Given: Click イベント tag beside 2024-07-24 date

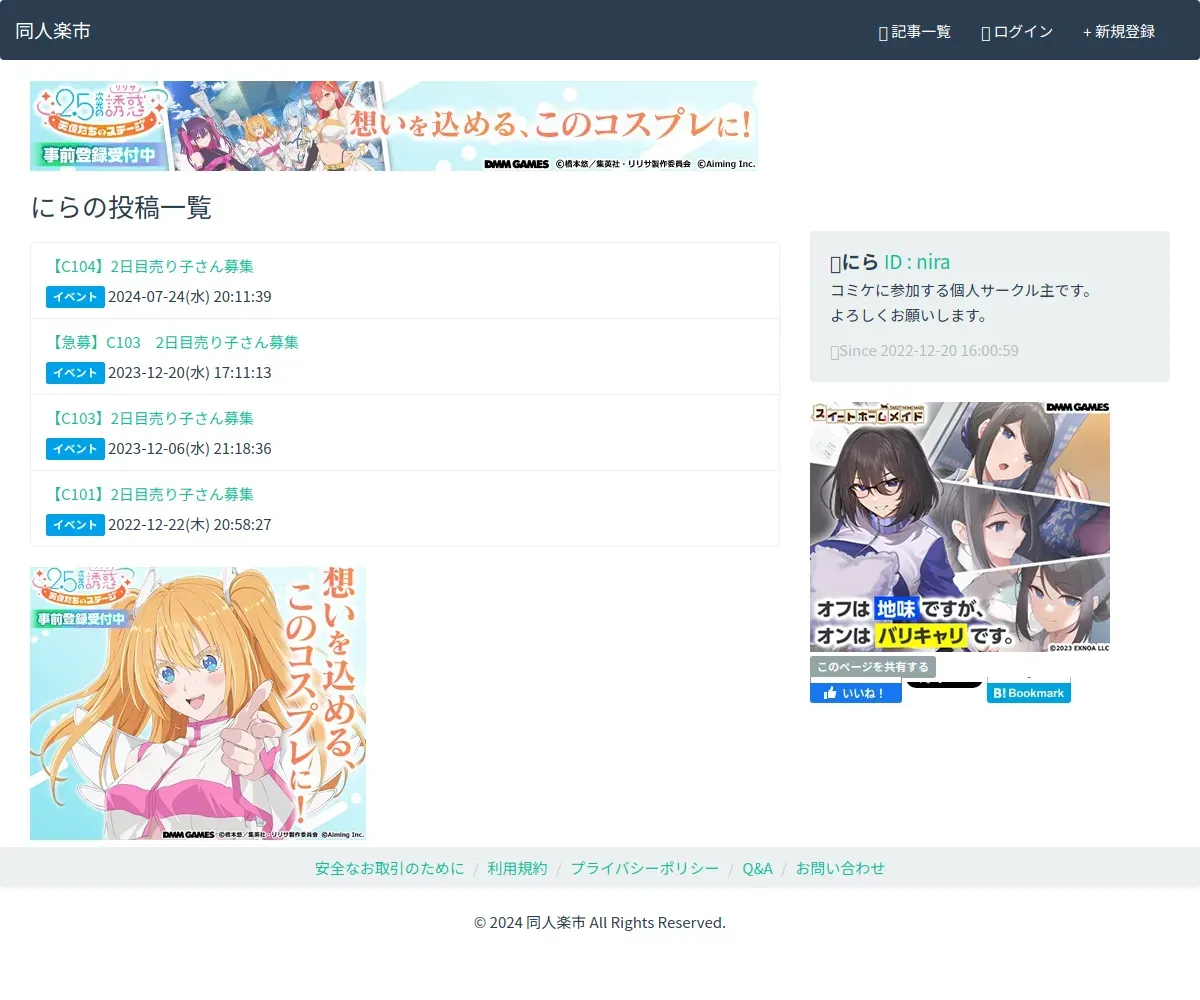Looking at the screenshot, I should pos(75,297).
